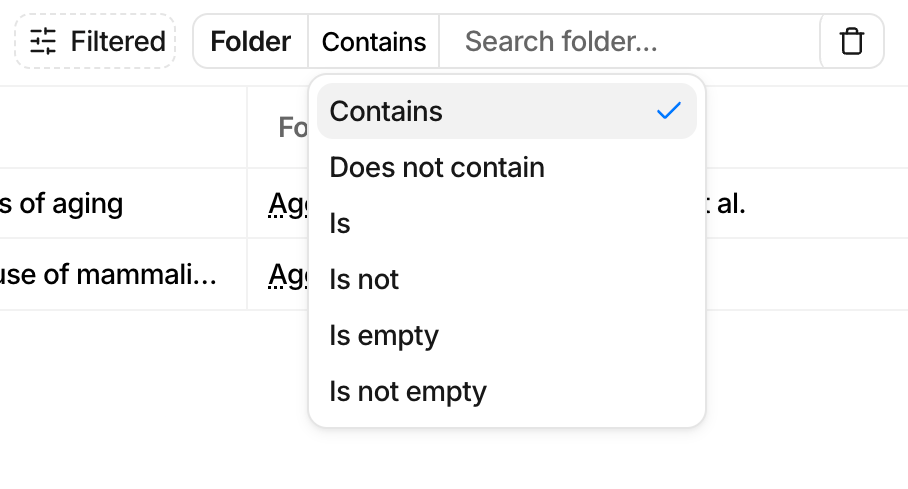The height and width of the screenshot is (489, 908).
Task: Select the row ending in 'use of mammali...'
Action: 108,274
